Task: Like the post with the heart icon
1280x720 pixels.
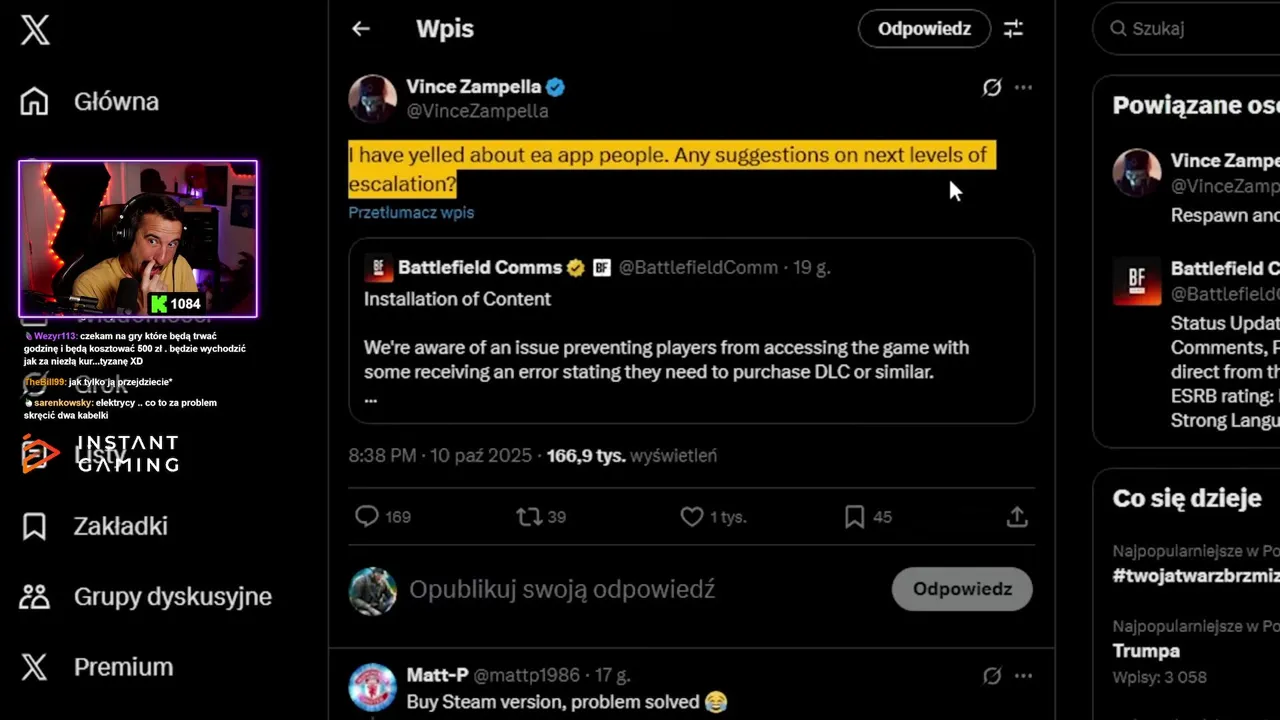Action: point(692,516)
